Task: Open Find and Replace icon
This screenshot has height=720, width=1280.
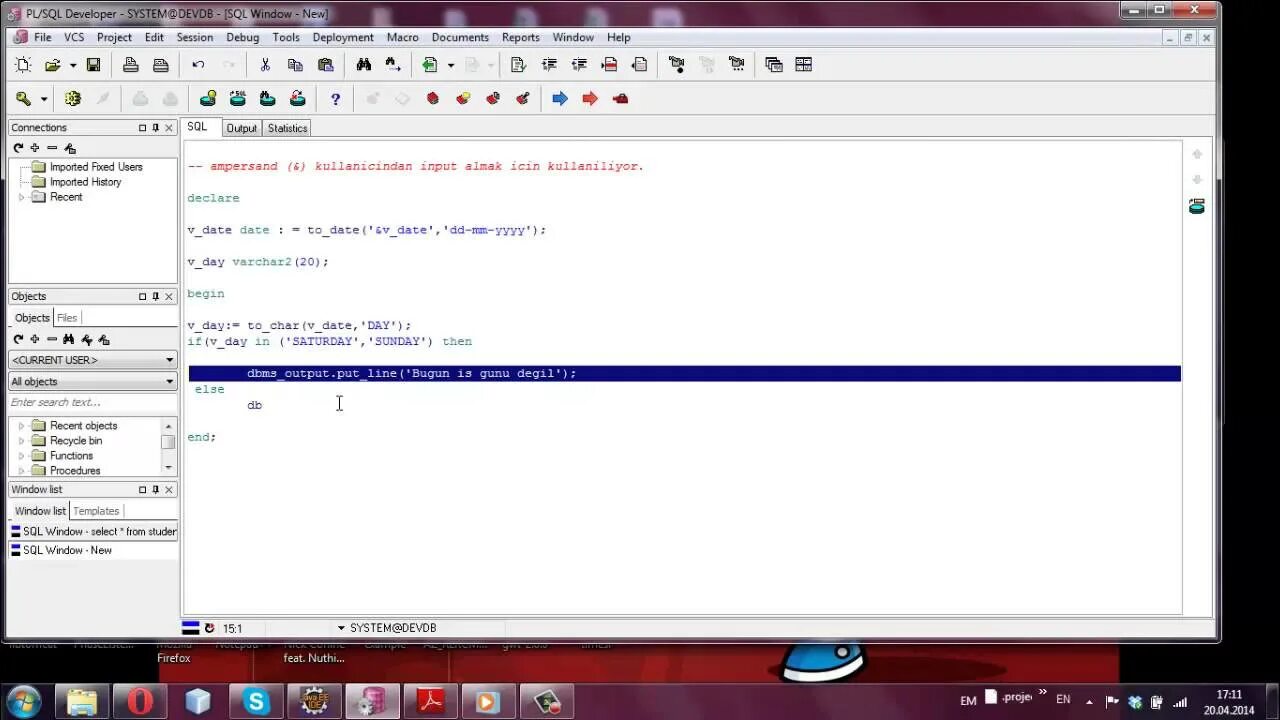Action: tap(393, 65)
